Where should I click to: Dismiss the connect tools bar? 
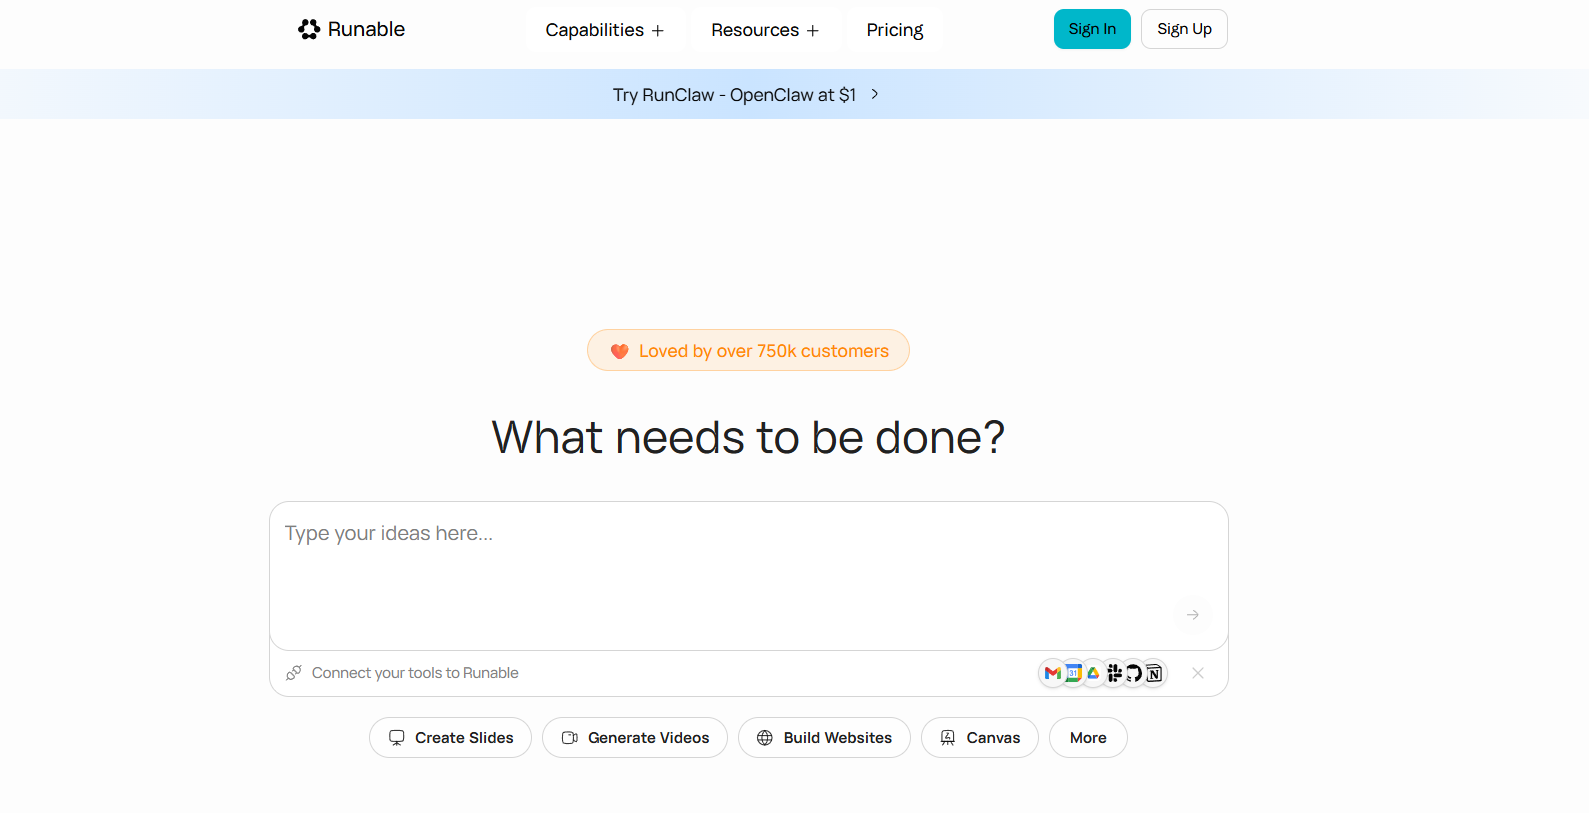tap(1198, 673)
